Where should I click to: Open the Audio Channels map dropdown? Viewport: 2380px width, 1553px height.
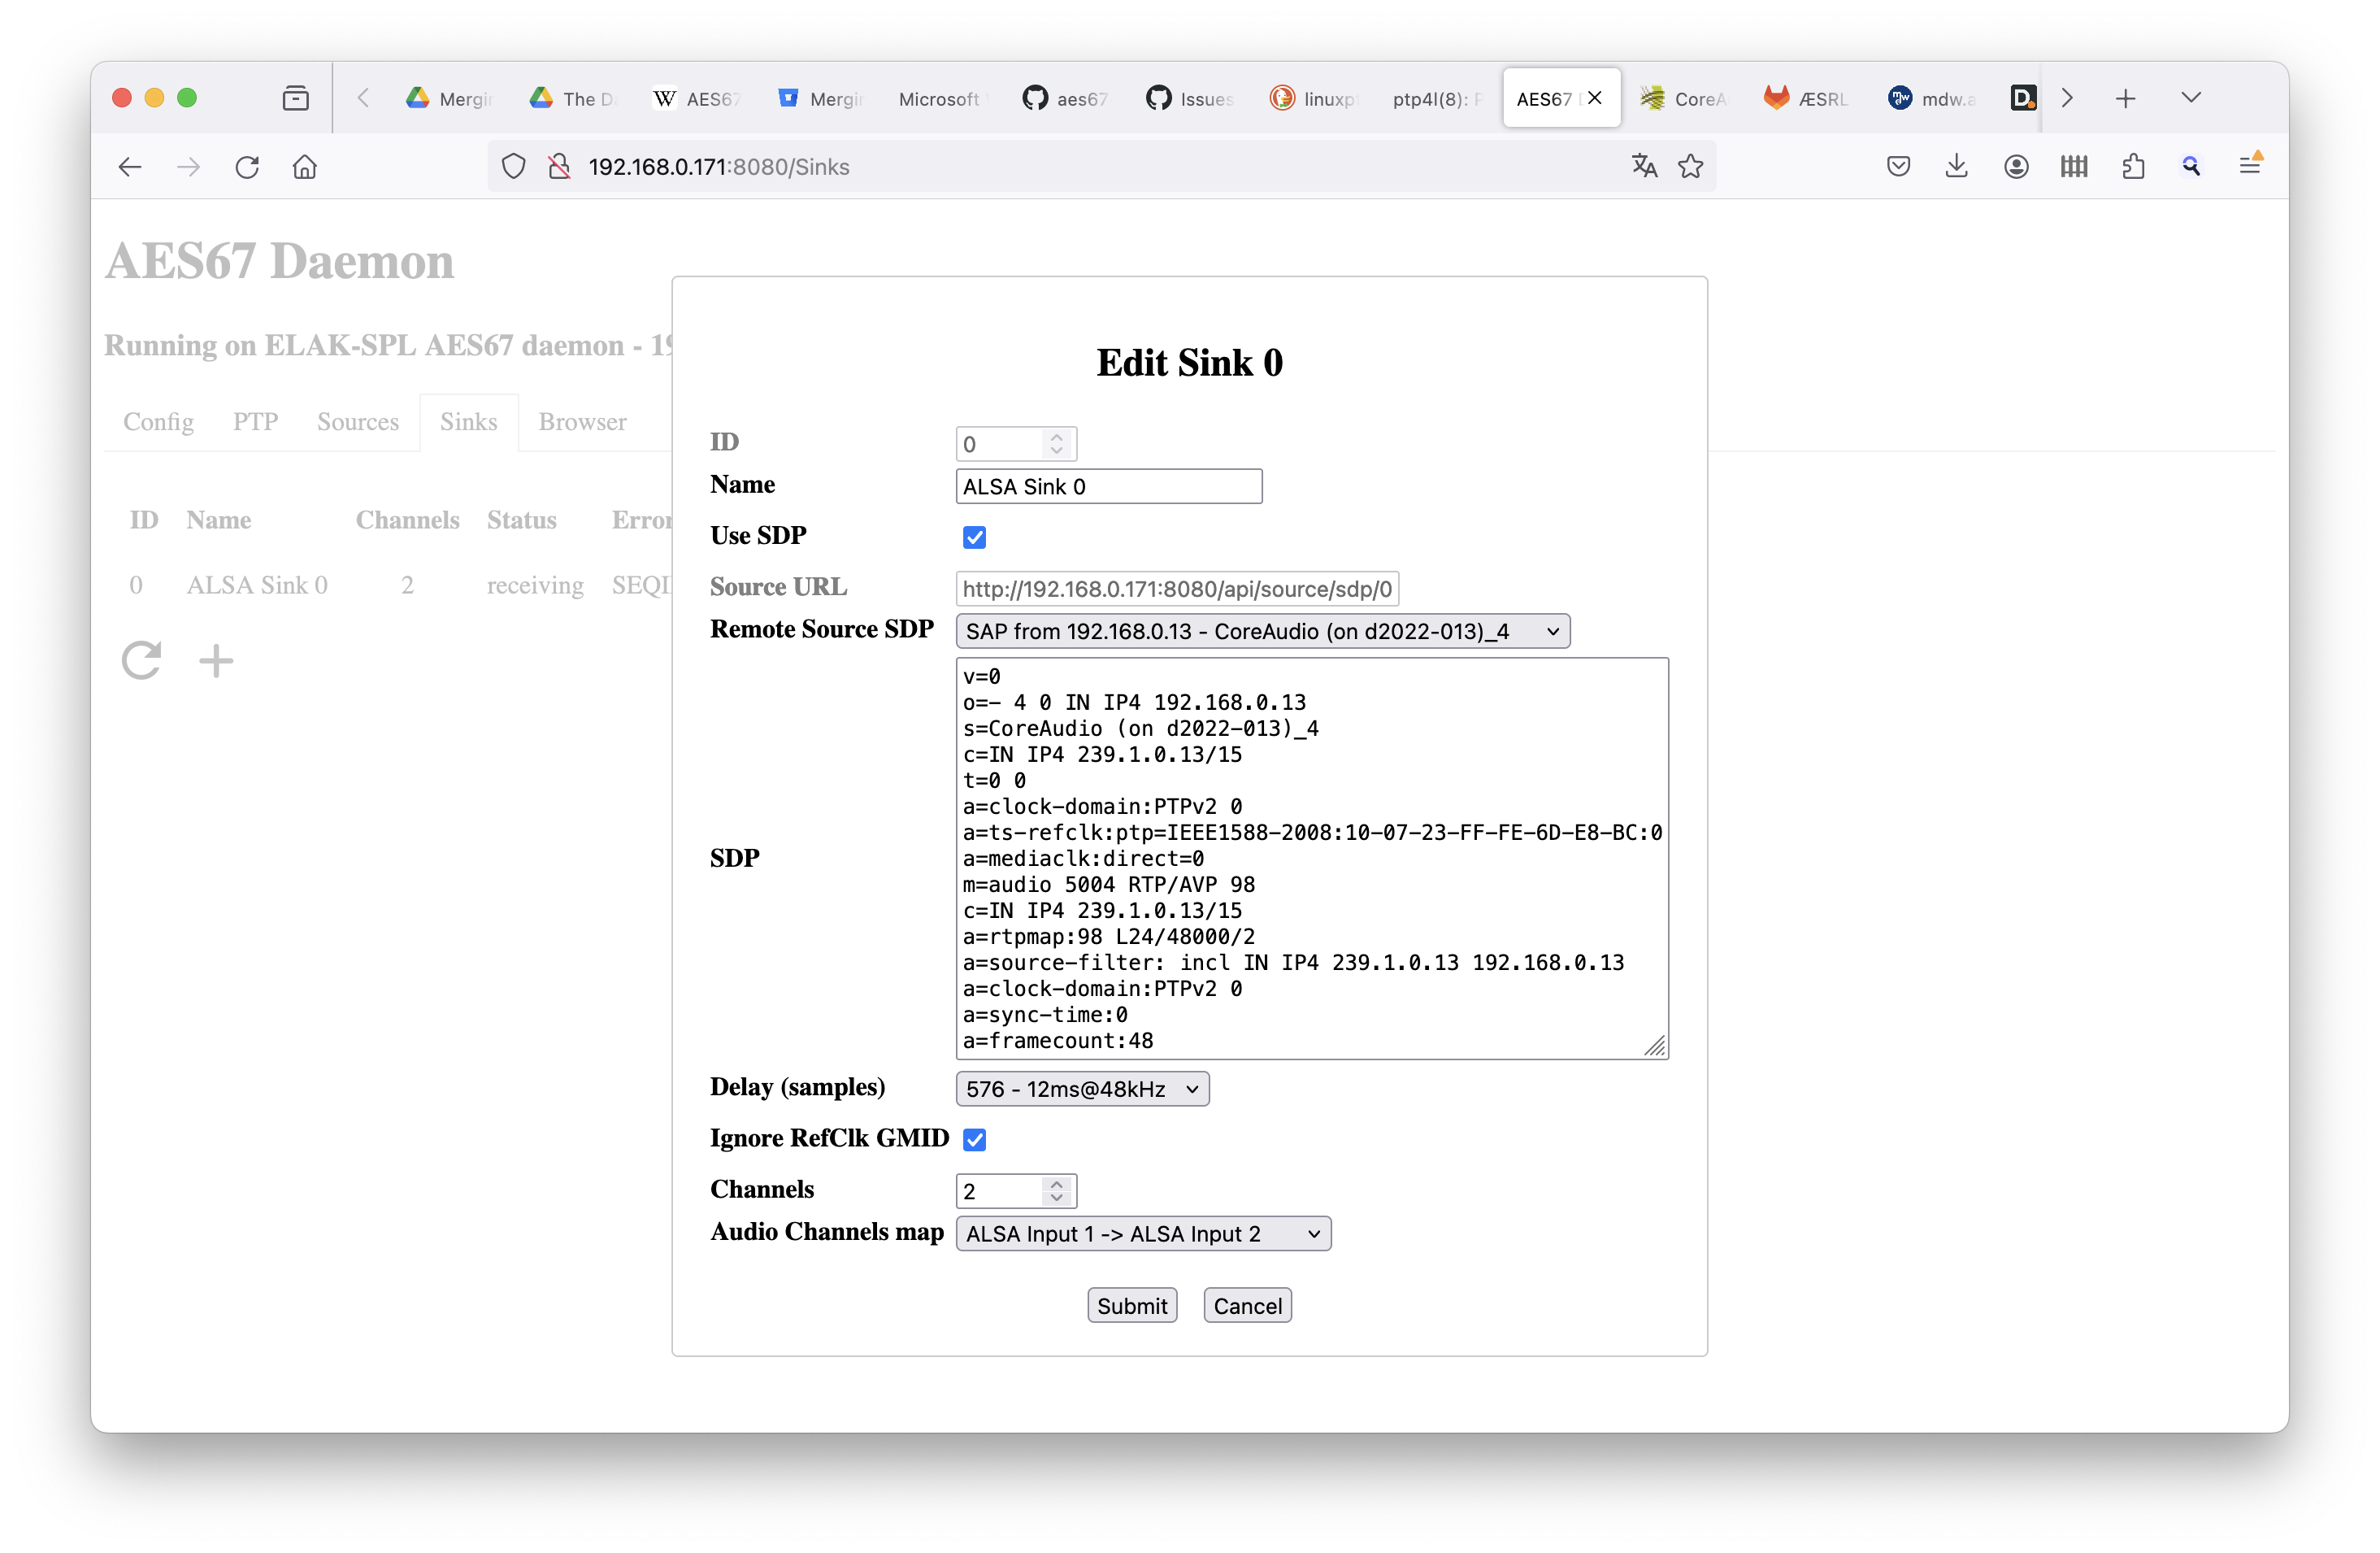point(1143,1233)
